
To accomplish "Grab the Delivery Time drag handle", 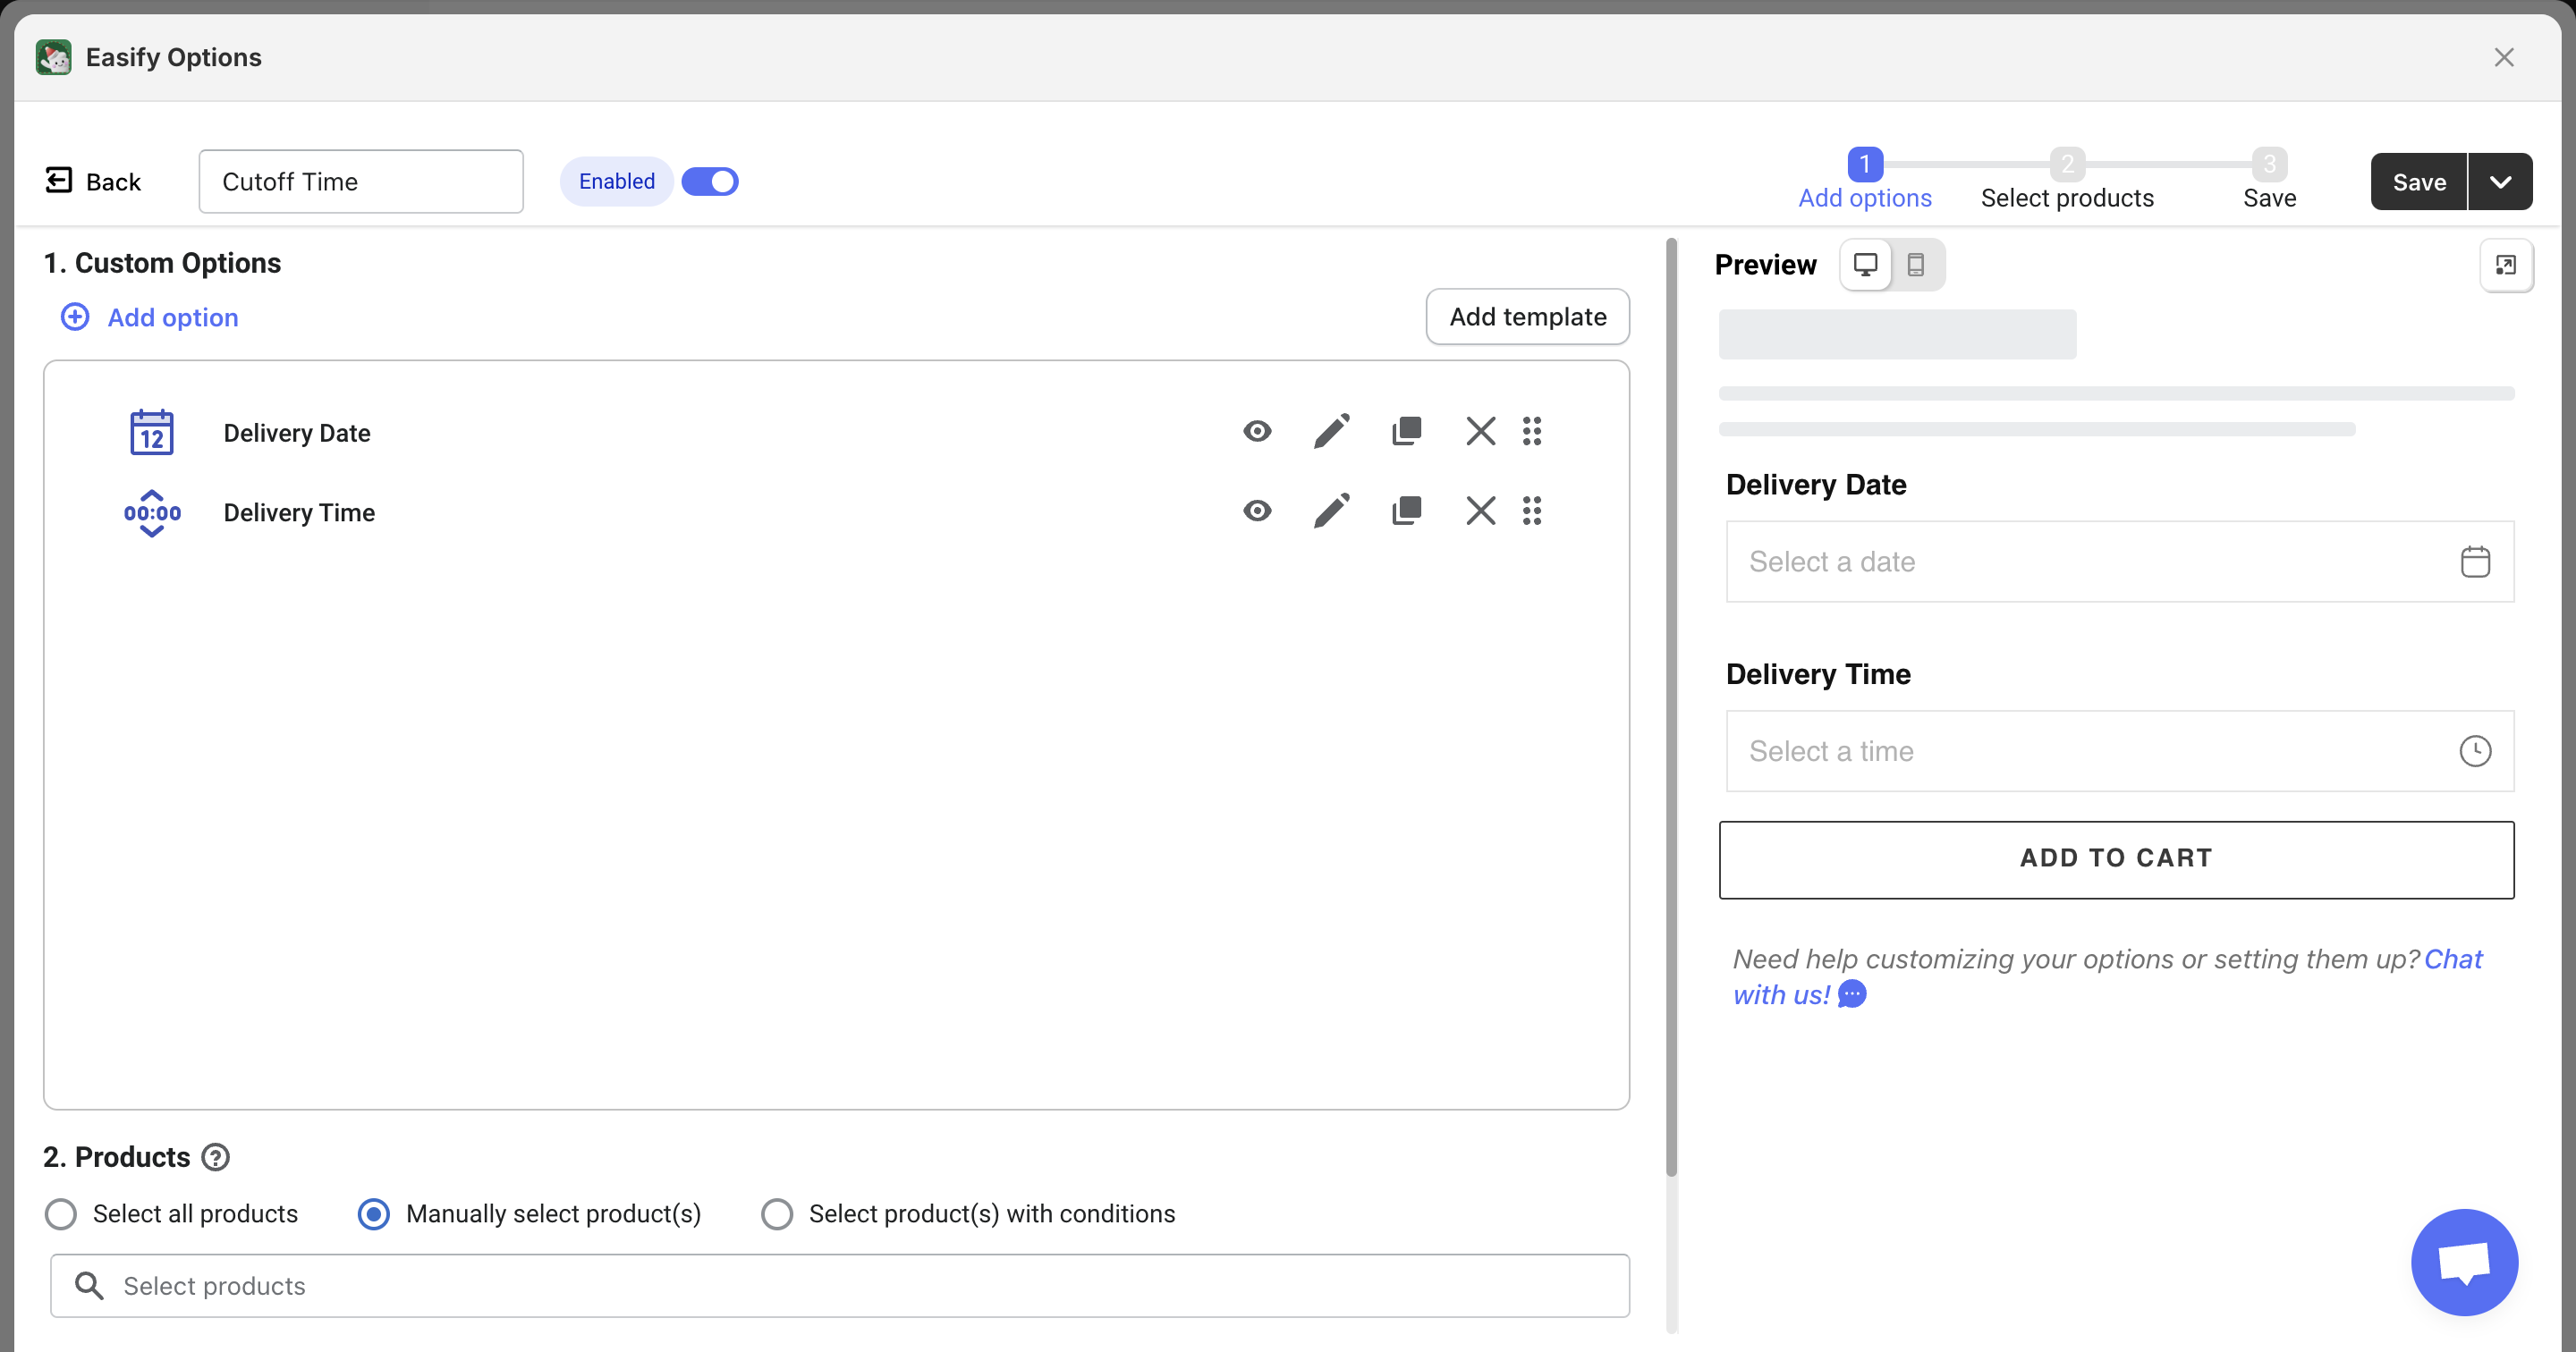I will [x=1532, y=511].
